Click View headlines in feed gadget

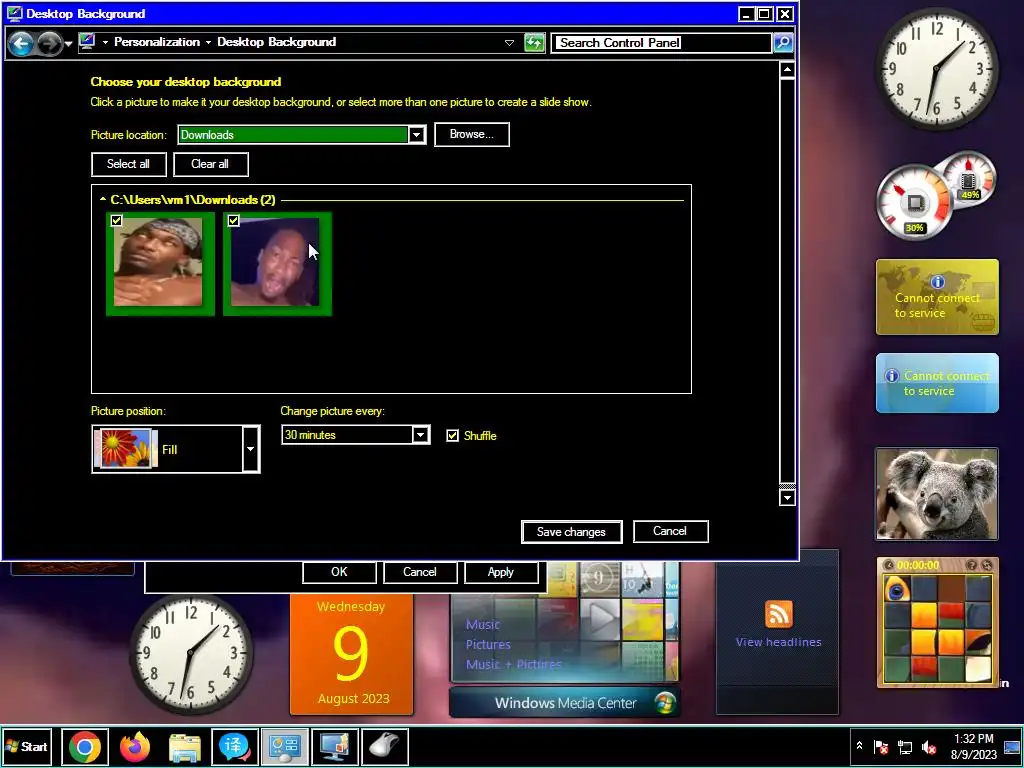[x=778, y=642]
